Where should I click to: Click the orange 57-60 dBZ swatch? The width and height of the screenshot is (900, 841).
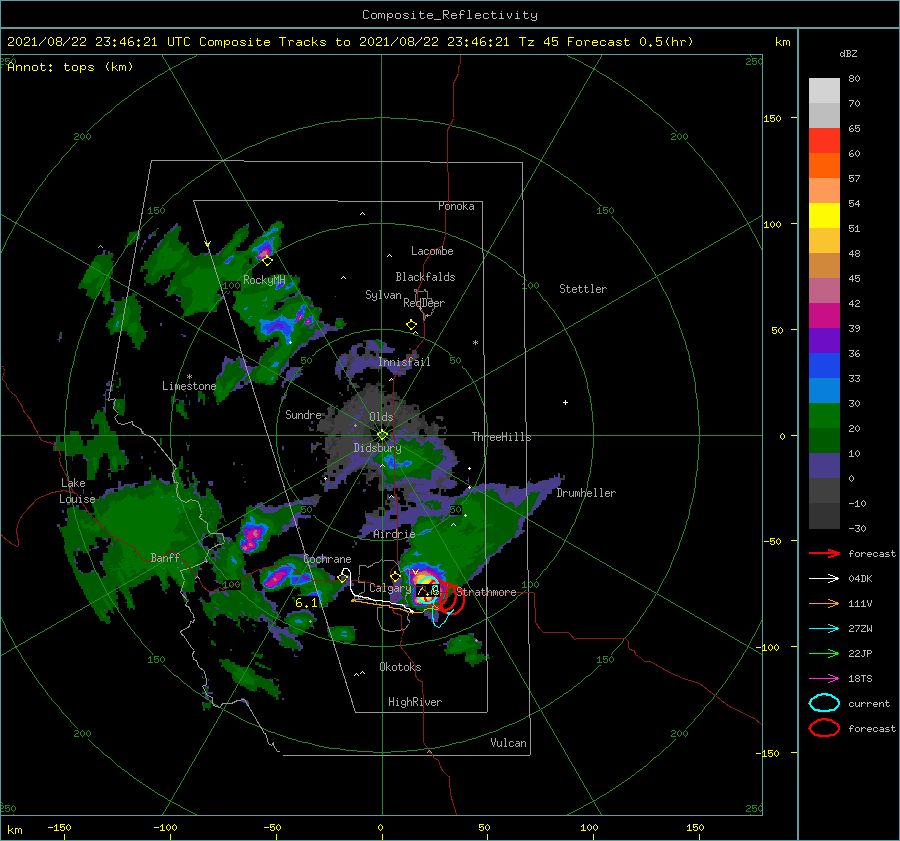pyautogui.click(x=824, y=166)
